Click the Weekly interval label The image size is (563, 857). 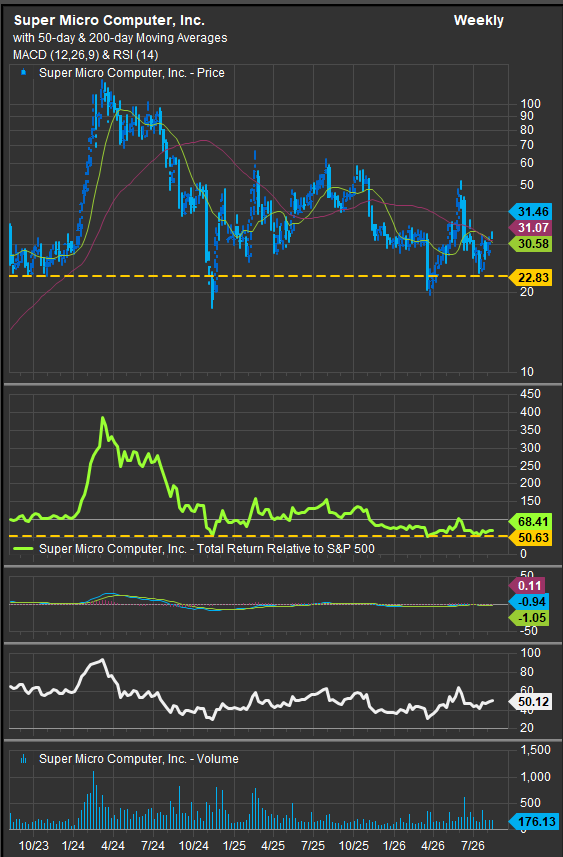pos(478,21)
